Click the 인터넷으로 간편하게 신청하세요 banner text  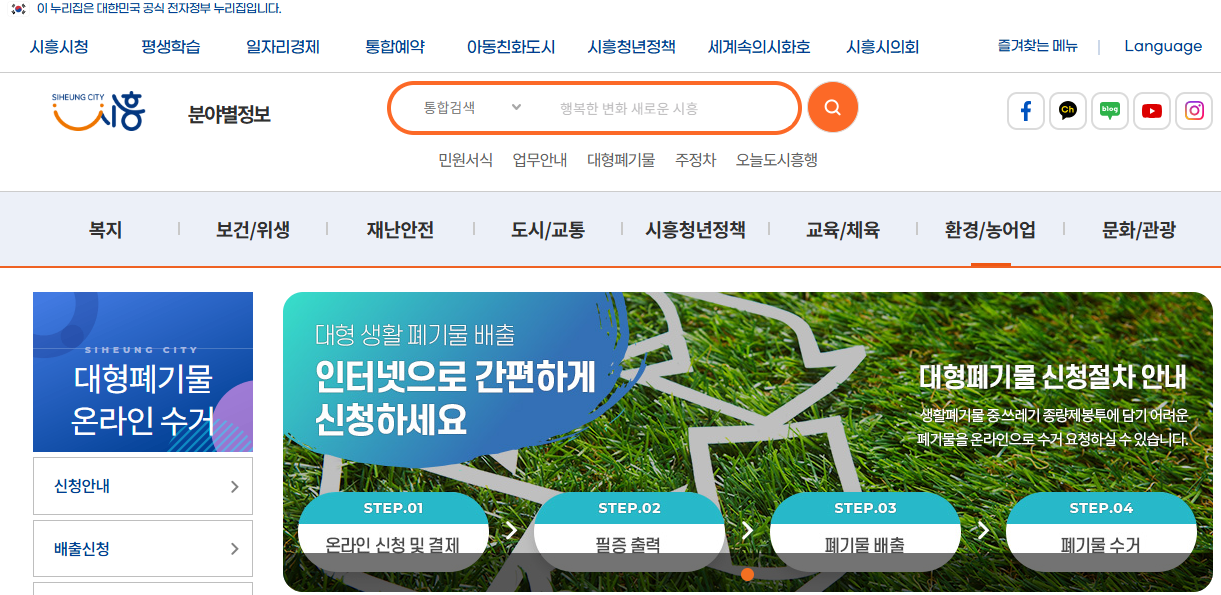pyautogui.click(x=455, y=397)
